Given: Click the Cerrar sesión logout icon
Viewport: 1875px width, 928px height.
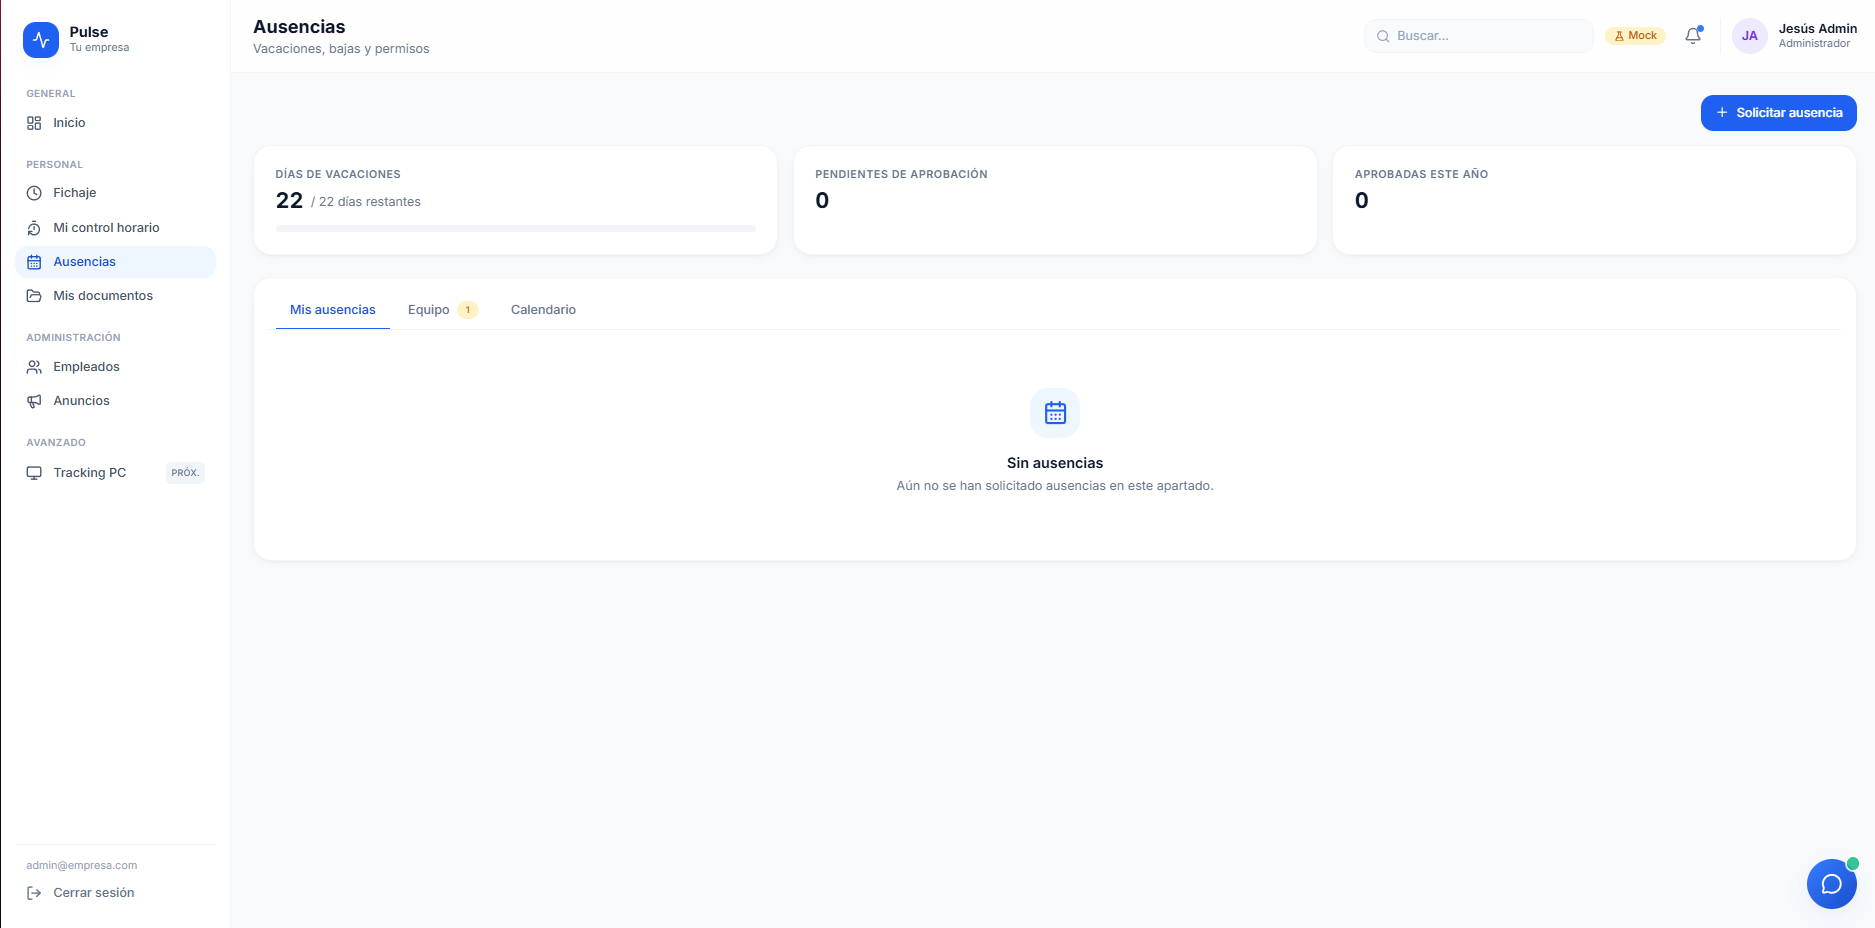Looking at the screenshot, I should (34, 893).
